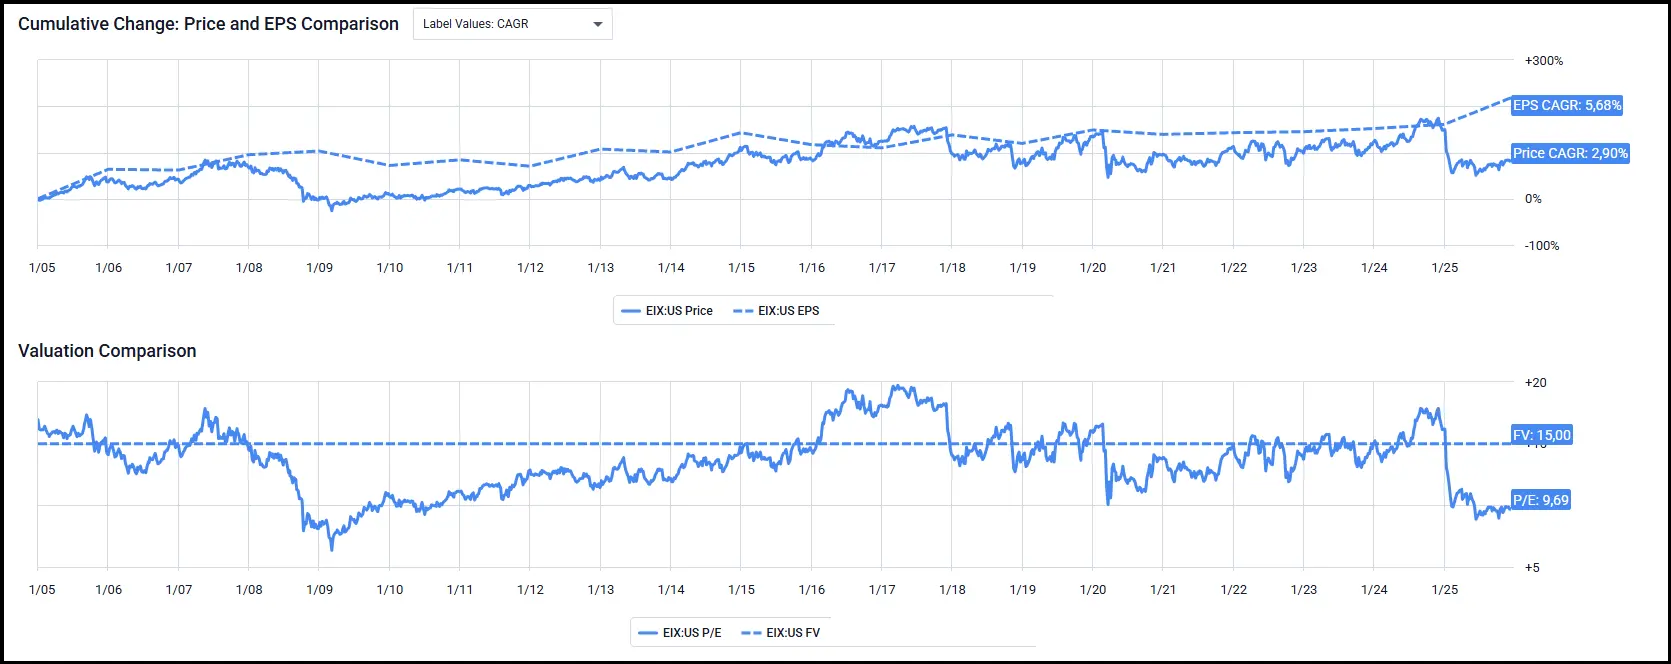The height and width of the screenshot is (664, 1671).
Task: Click the +20 valuation y-axis label
Action: [1535, 383]
